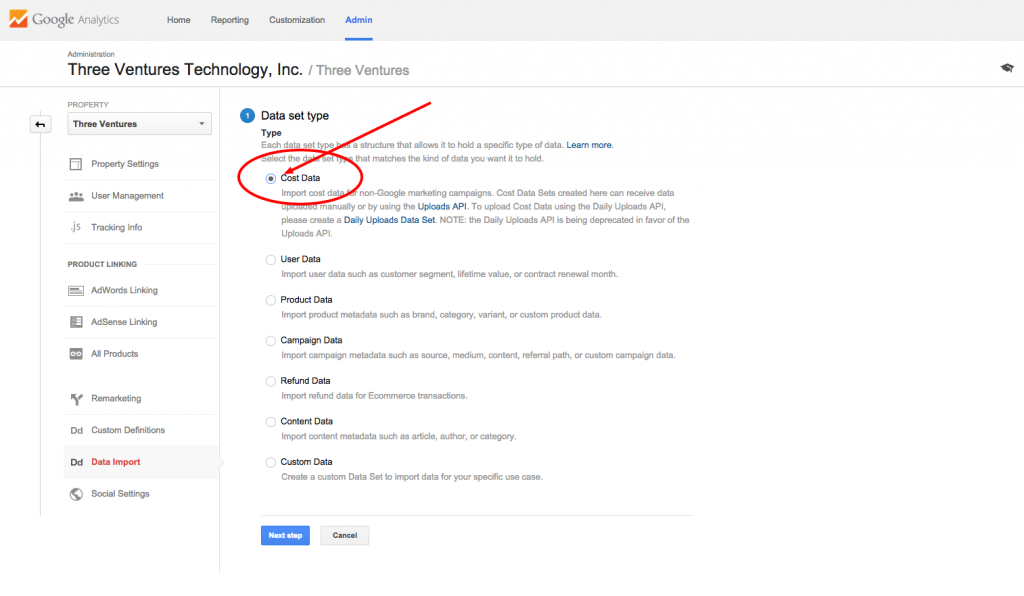Click the Google Analytics logo
The width and height of the screenshot is (1024, 596).
tap(64, 20)
